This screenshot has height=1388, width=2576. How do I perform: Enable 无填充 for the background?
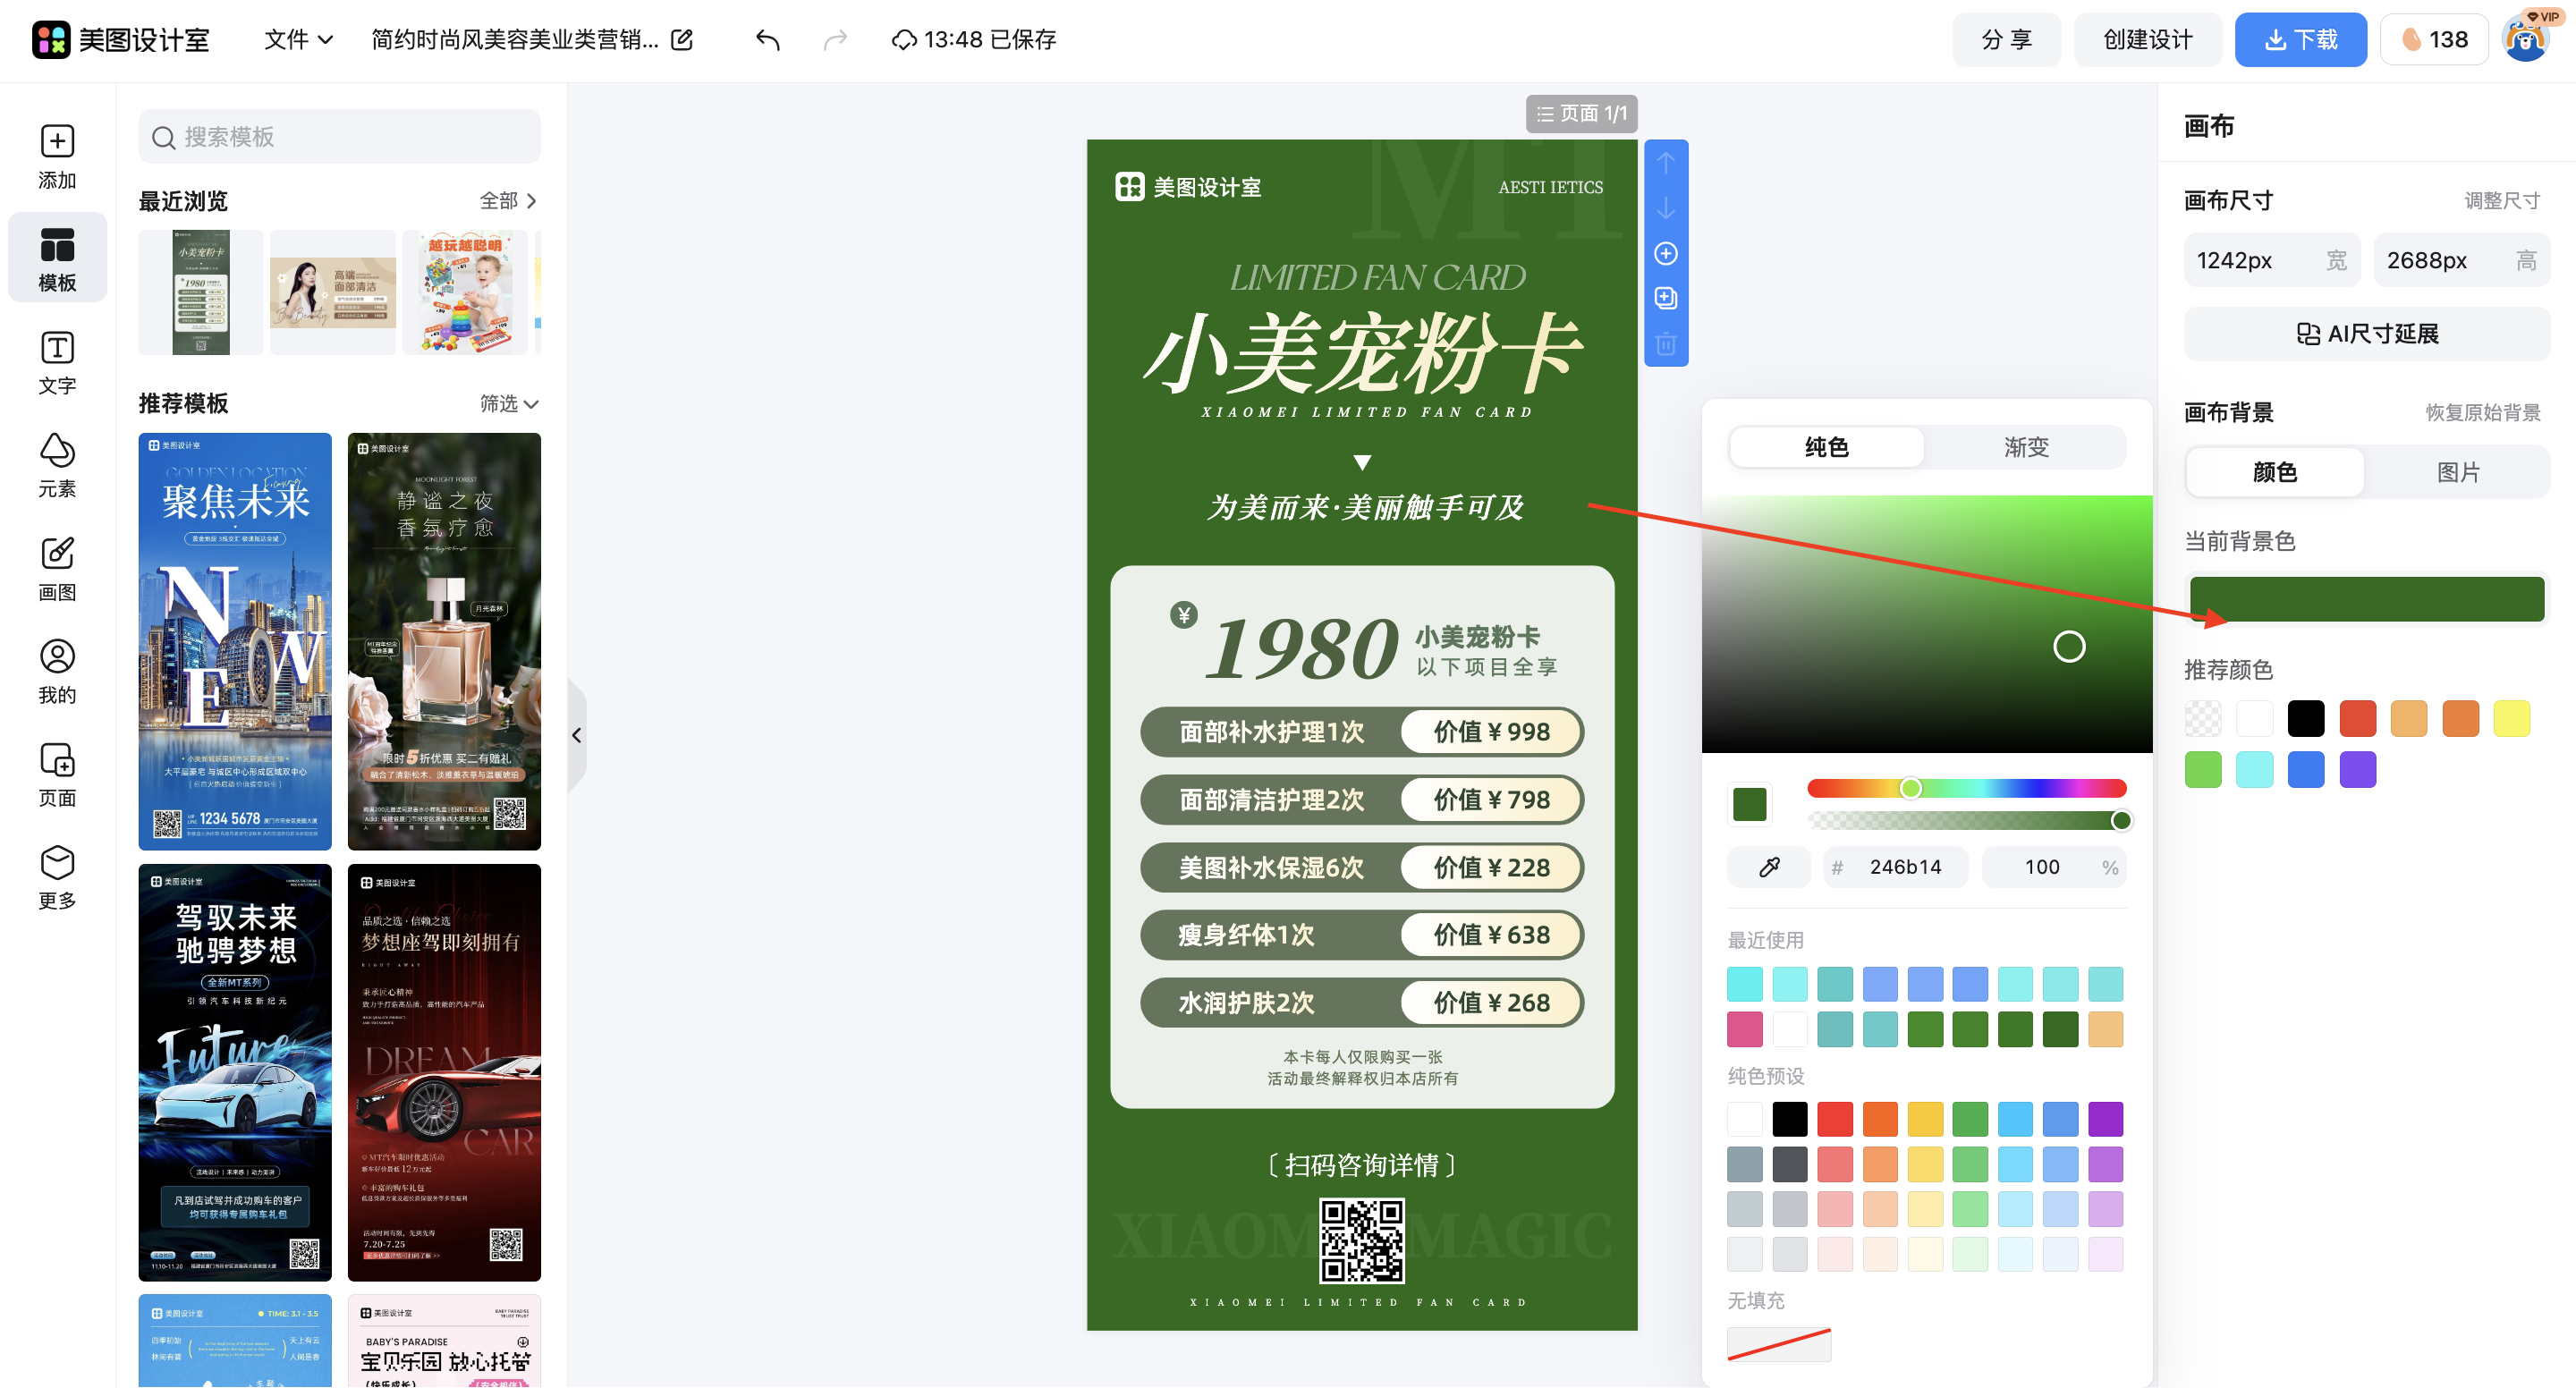pos(1779,1344)
